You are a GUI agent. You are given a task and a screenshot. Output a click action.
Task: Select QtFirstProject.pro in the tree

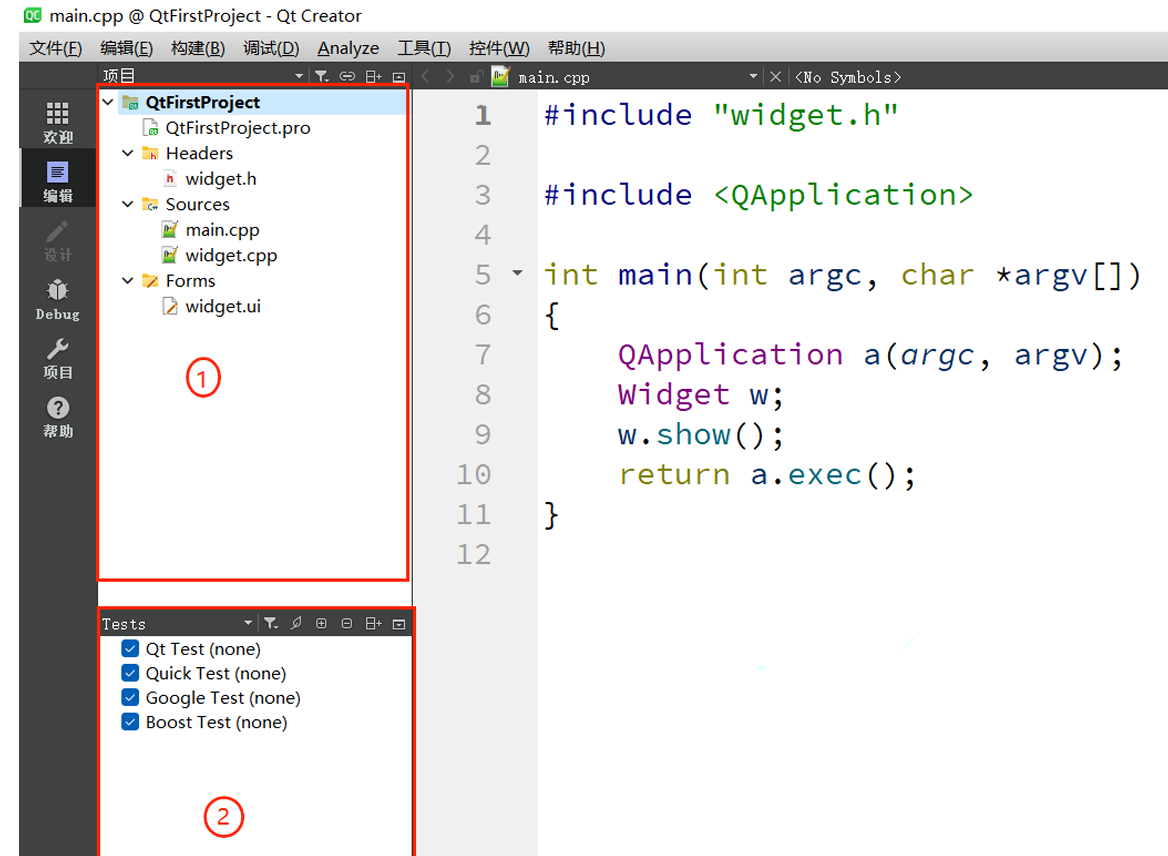point(238,128)
